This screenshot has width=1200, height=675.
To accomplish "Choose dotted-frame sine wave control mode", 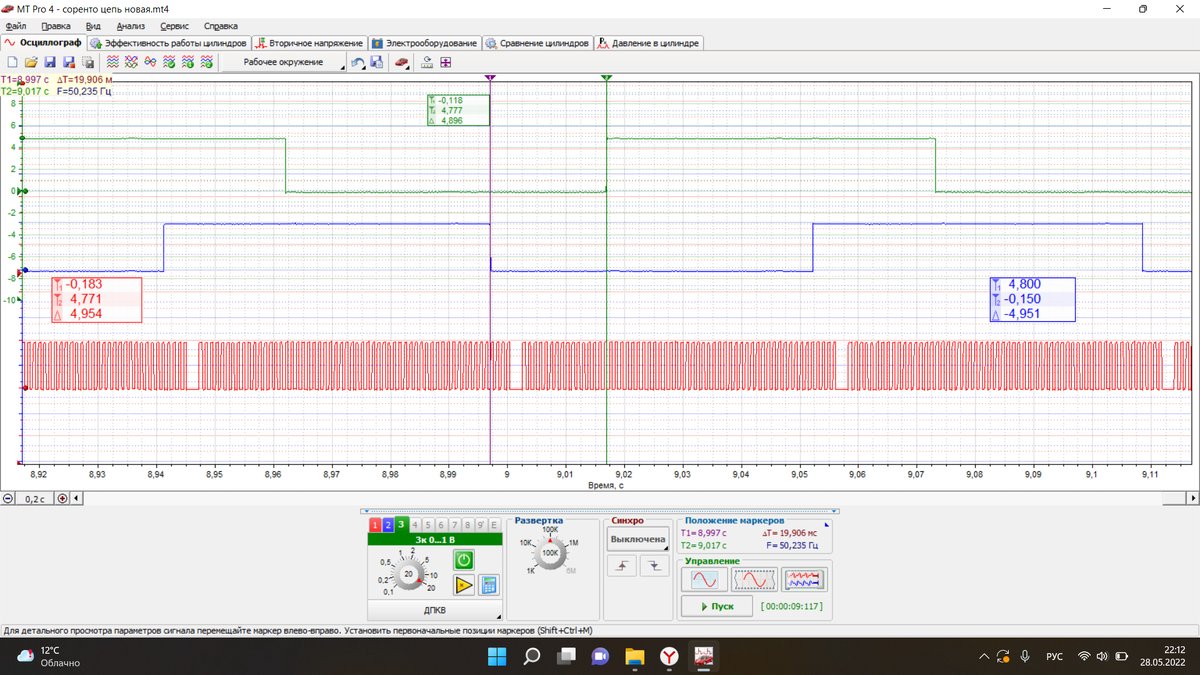I will click(754, 579).
